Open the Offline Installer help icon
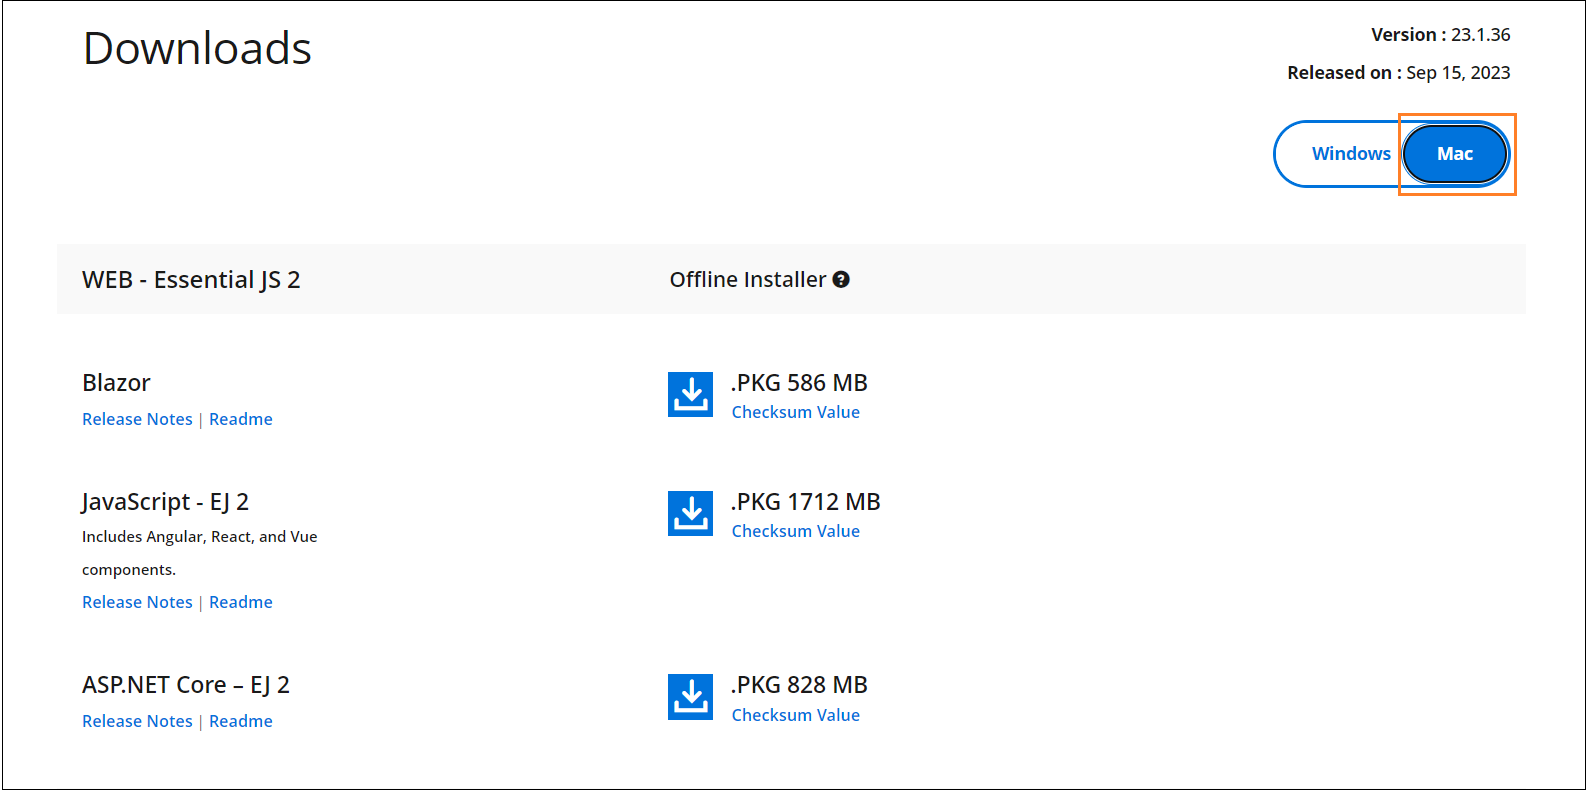 pos(841,280)
